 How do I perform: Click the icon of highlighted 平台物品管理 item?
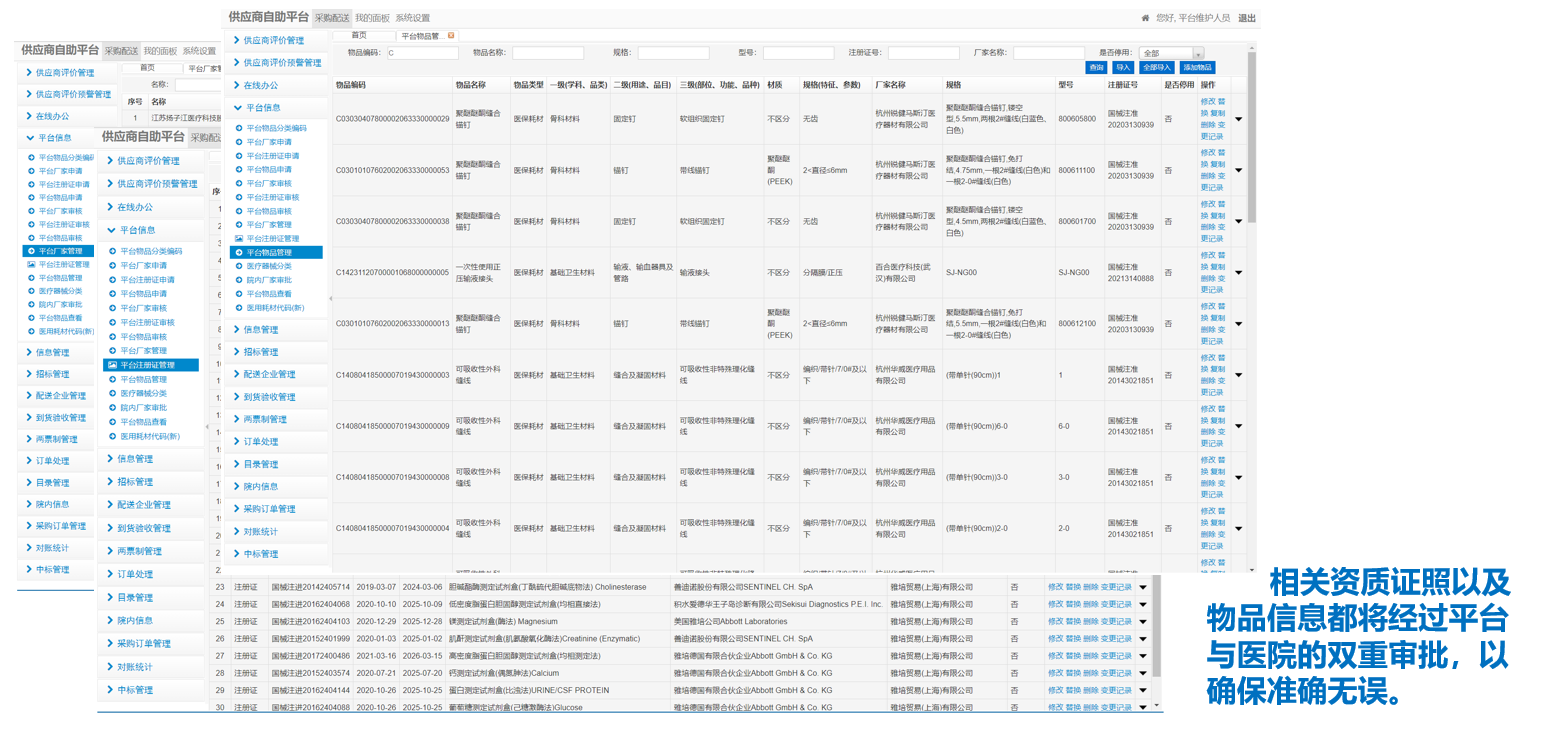239,253
